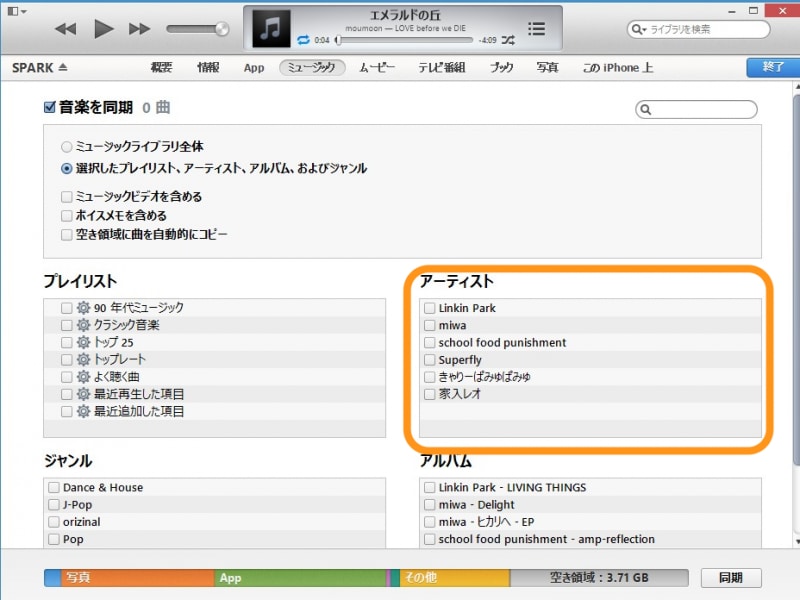800x600 pixels.
Task: Check the Pop genre checkbox
Action: (x=54, y=539)
